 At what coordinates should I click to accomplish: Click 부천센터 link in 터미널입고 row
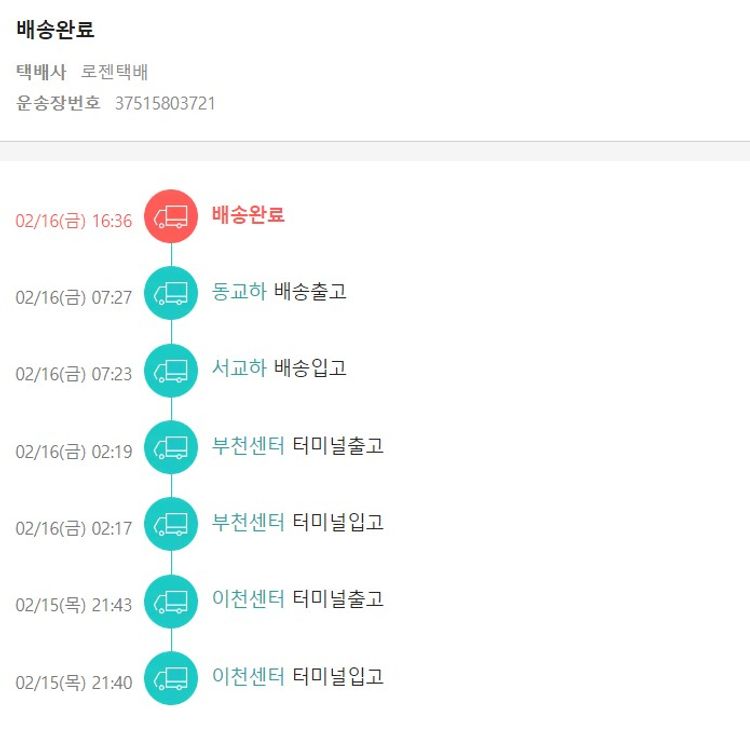tap(248, 523)
